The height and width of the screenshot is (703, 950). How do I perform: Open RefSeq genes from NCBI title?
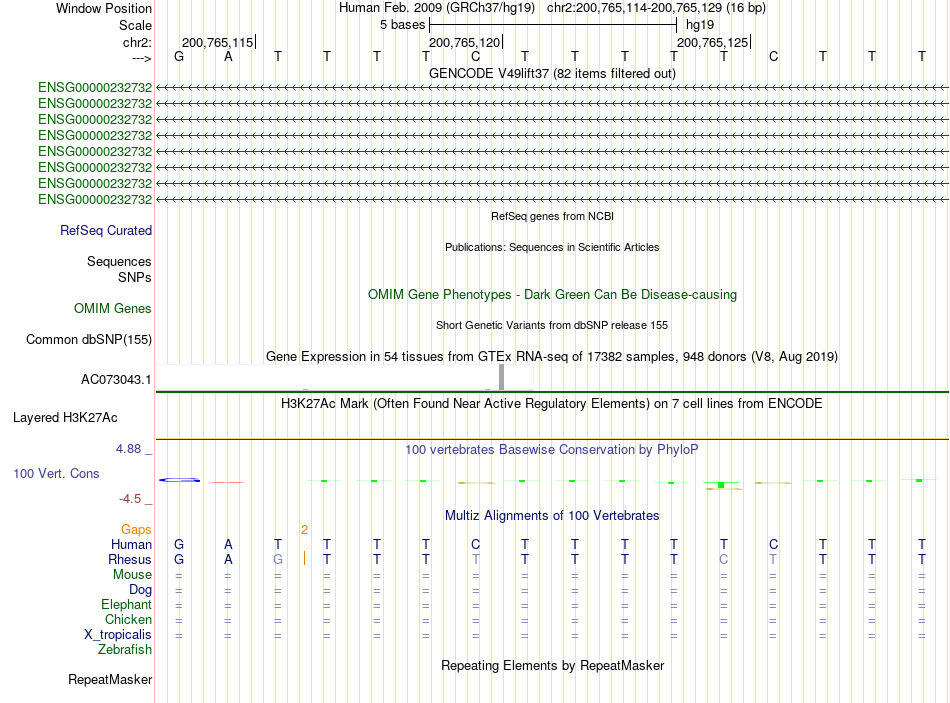coord(553,216)
